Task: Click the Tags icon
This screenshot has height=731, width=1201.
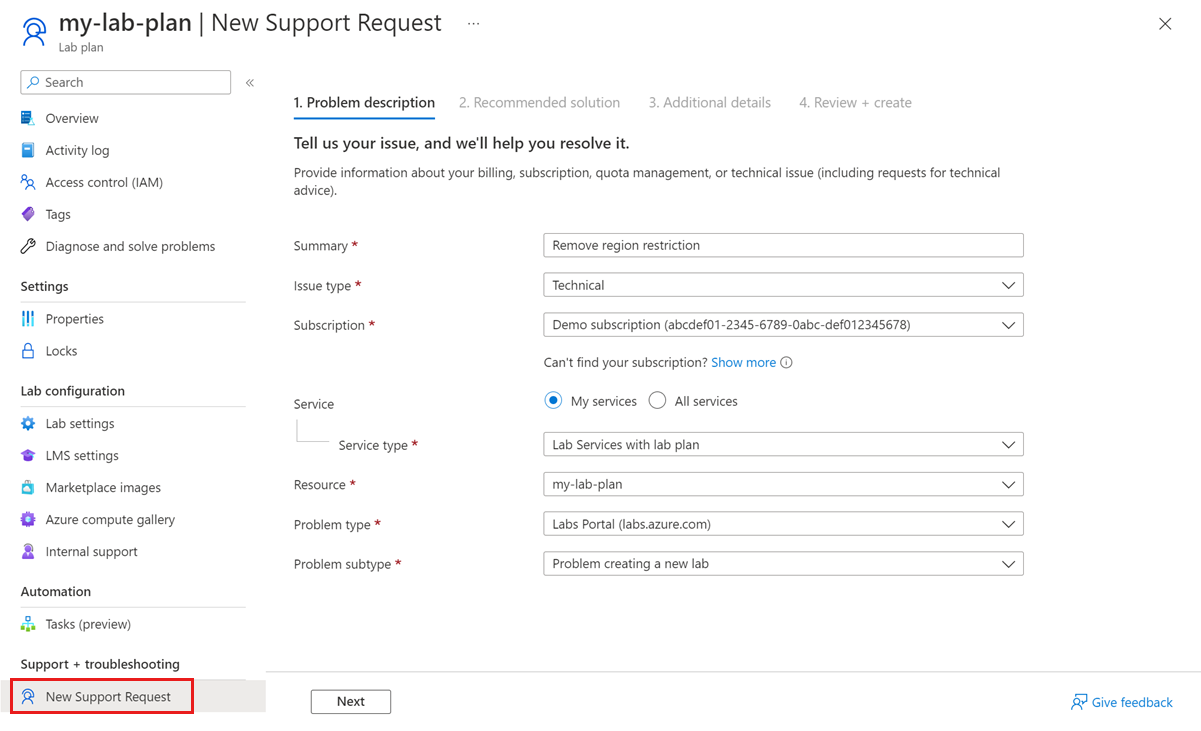Action: [28, 214]
